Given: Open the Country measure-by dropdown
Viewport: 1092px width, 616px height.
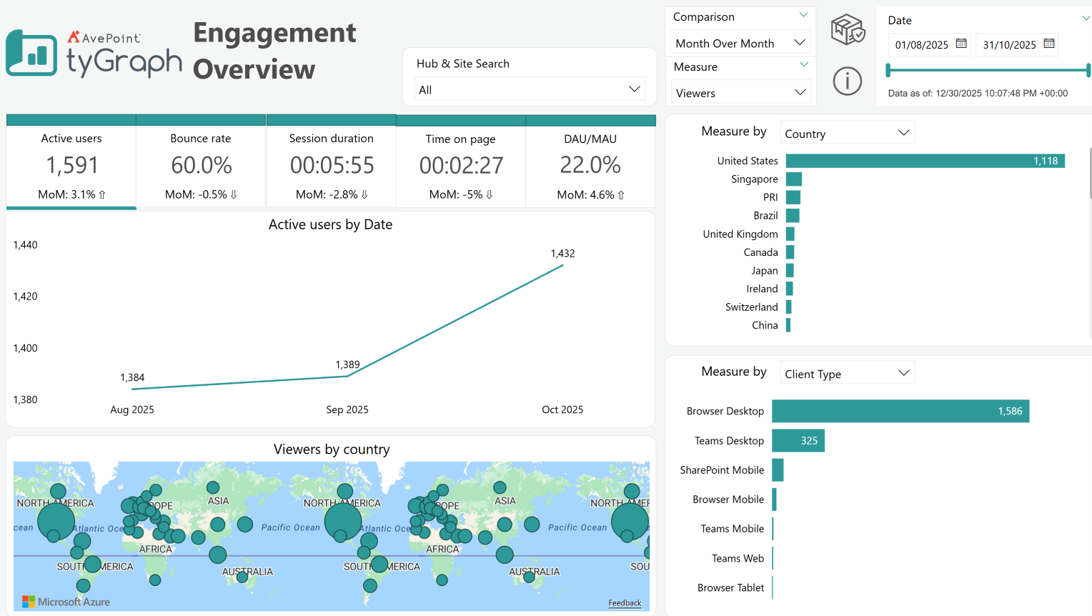Looking at the screenshot, I should [x=847, y=133].
